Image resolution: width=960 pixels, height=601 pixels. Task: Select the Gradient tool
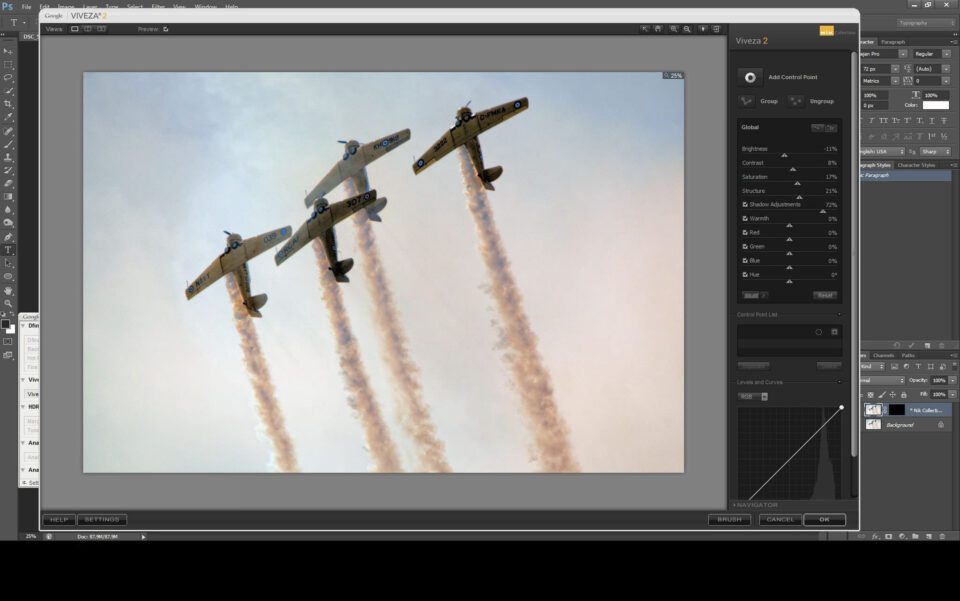[8, 197]
